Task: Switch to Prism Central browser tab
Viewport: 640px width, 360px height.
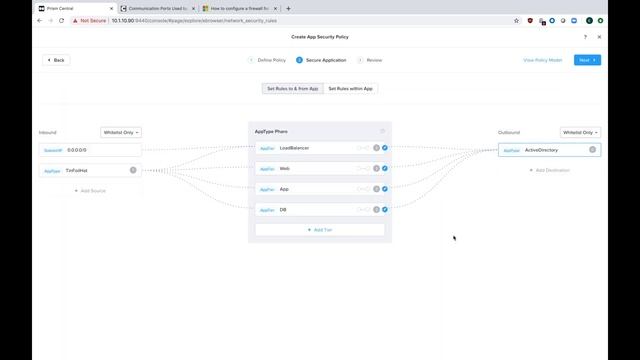Action: 75,8
